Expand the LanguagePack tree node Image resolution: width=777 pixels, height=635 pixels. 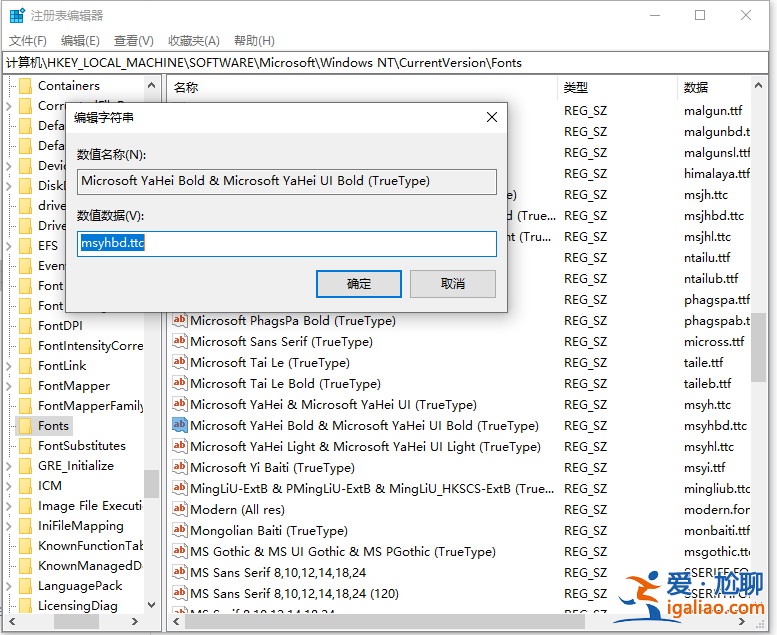(x=9, y=586)
